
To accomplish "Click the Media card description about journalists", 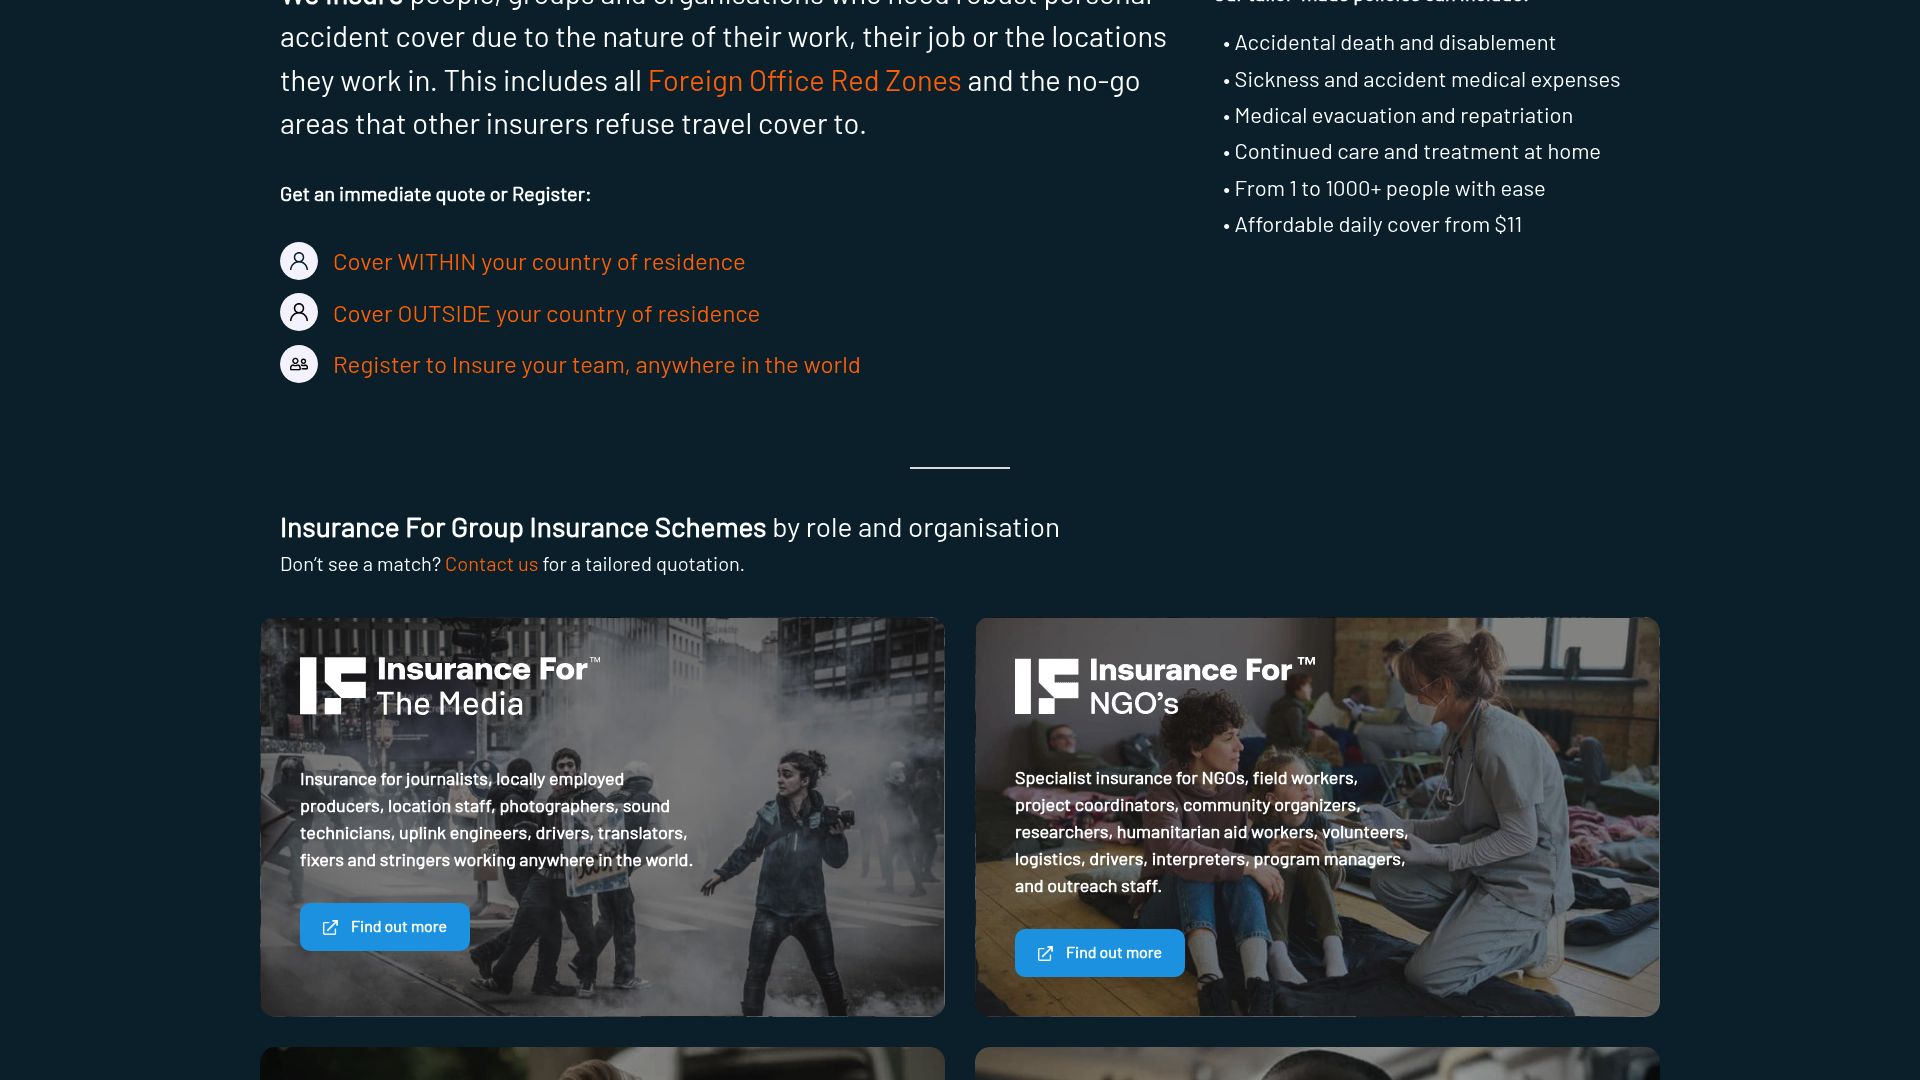I will point(496,819).
